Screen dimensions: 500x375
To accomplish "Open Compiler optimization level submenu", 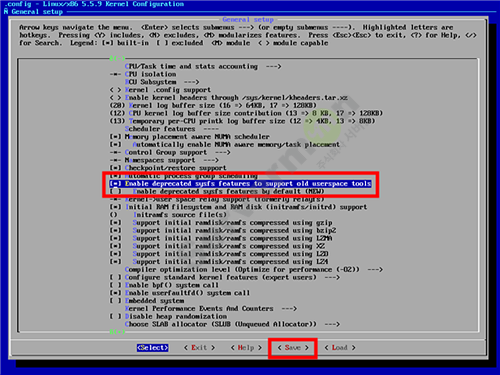I will point(254,269).
